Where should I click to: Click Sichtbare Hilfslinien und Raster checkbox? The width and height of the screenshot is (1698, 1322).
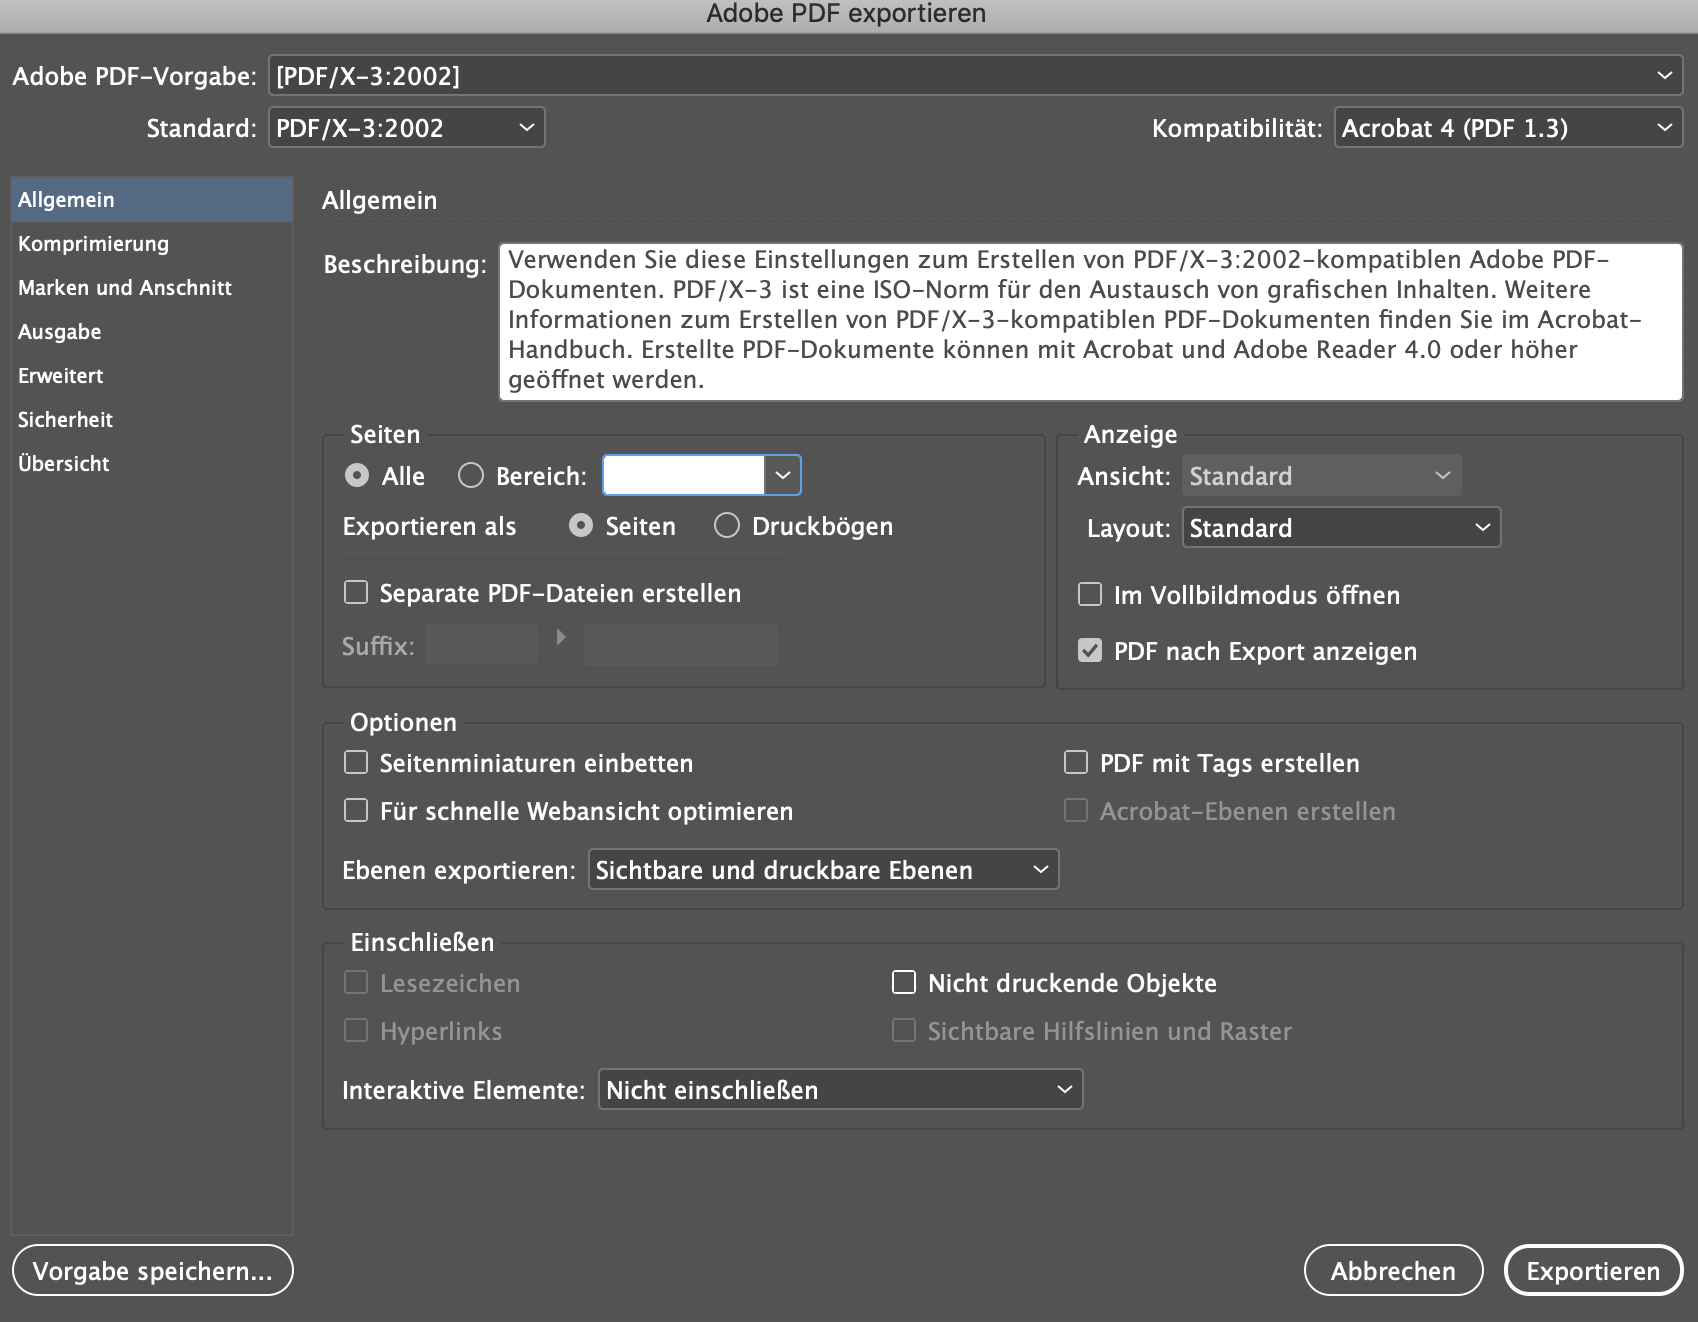coord(904,1031)
